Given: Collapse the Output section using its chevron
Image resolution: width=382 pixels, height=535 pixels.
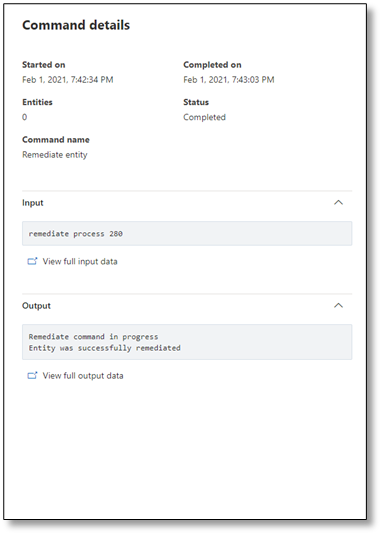Looking at the screenshot, I should point(338,305).
